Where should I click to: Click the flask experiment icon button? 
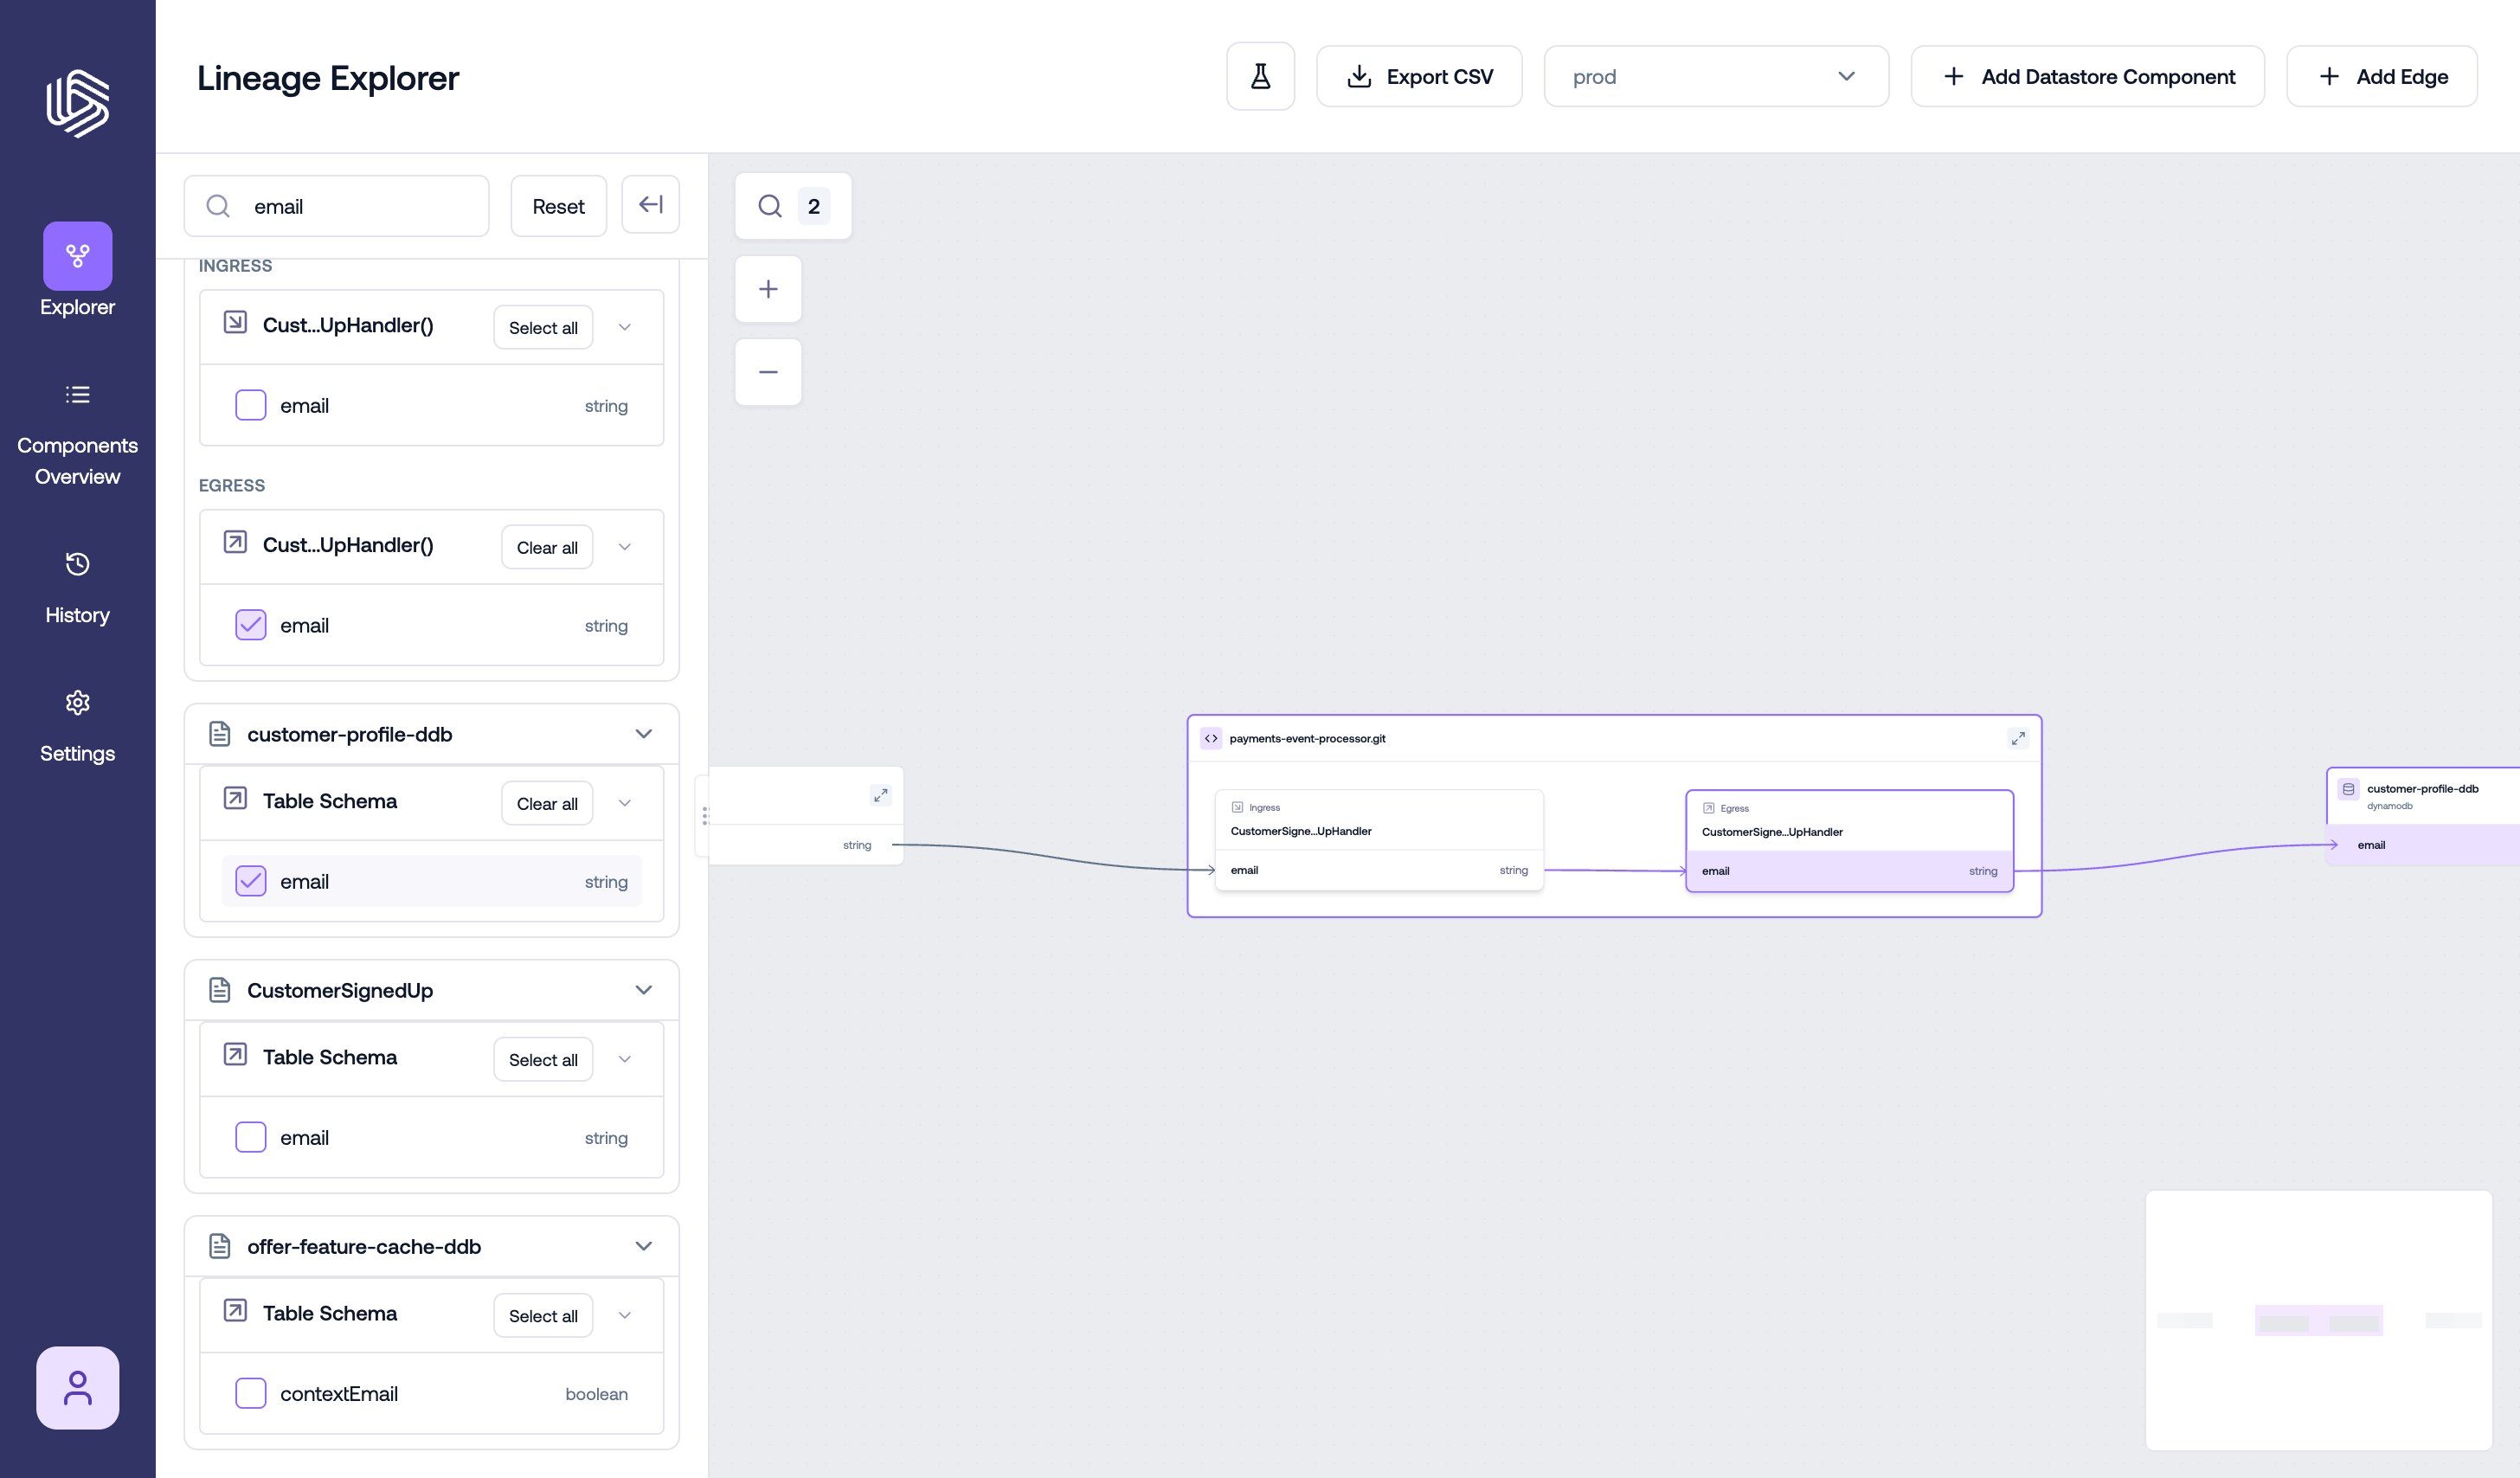[1260, 76]
